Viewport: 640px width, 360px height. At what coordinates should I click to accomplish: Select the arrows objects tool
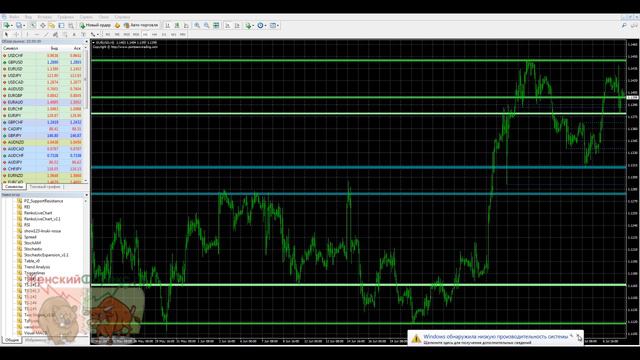click(93, 35)
